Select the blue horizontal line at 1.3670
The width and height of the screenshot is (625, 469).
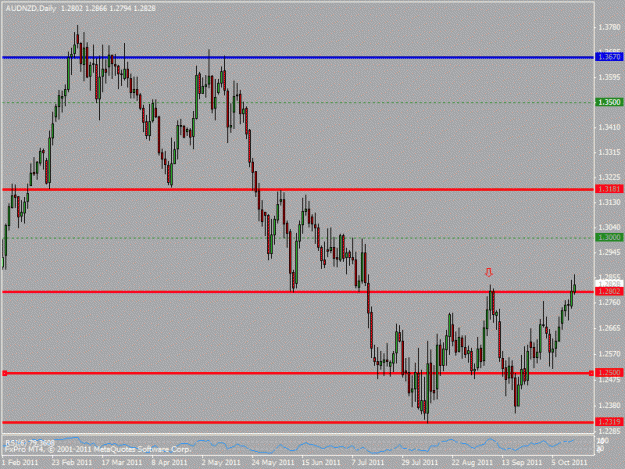tap(298, 58)
